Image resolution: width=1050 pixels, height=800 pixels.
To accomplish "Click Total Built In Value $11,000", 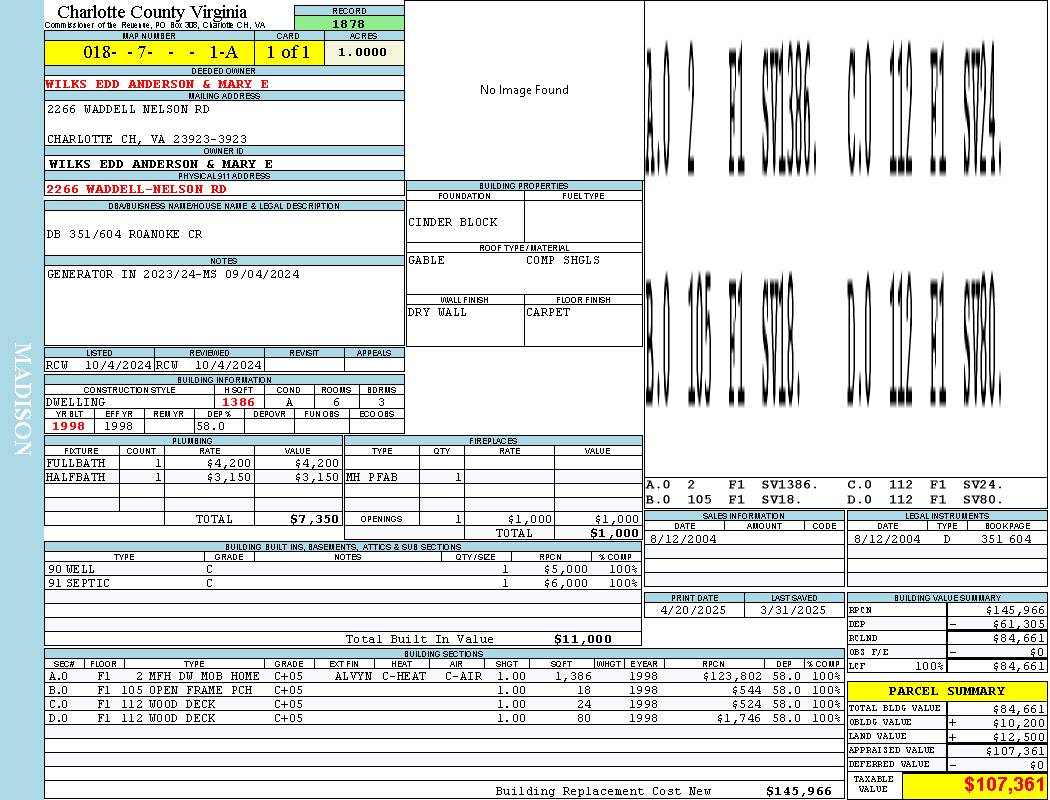I will click(x=583, y=639).
